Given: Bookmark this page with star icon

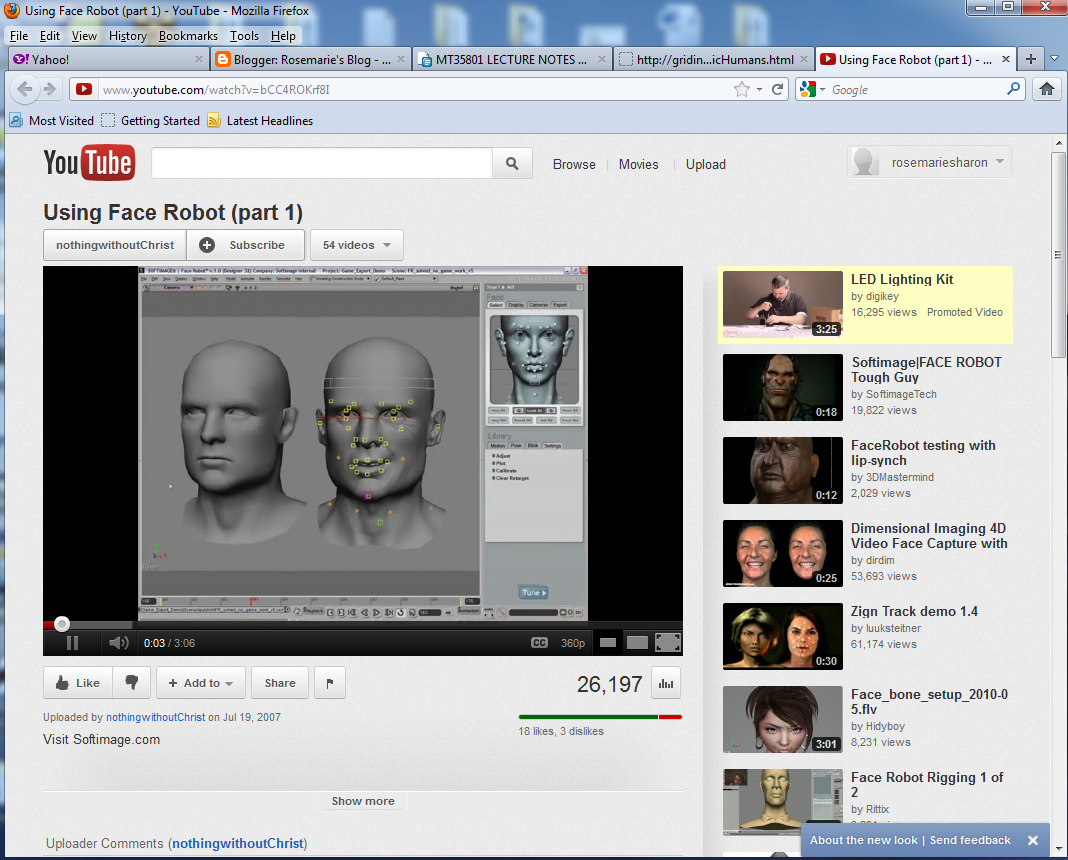Looking at the screenshot, I should (742, 89).
